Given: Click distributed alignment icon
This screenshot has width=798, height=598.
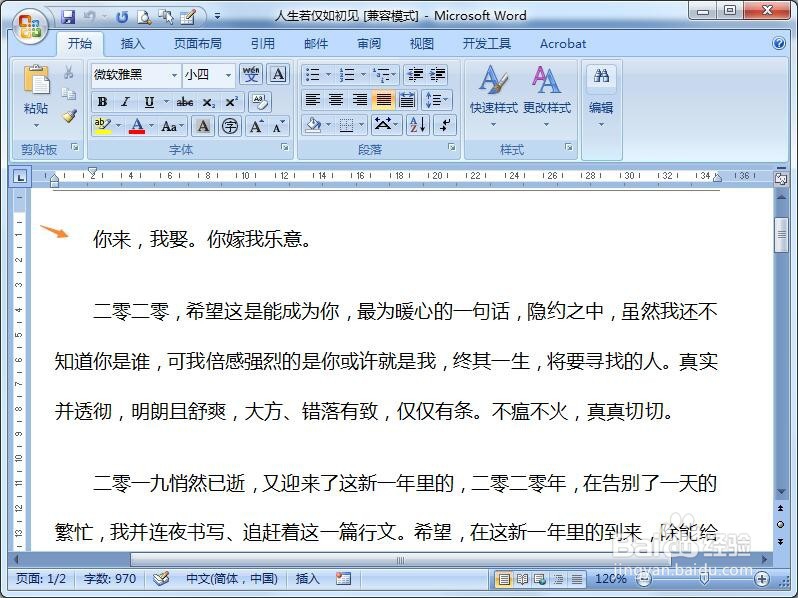Looking at the screenshot, I should click(x=407, y=100).
